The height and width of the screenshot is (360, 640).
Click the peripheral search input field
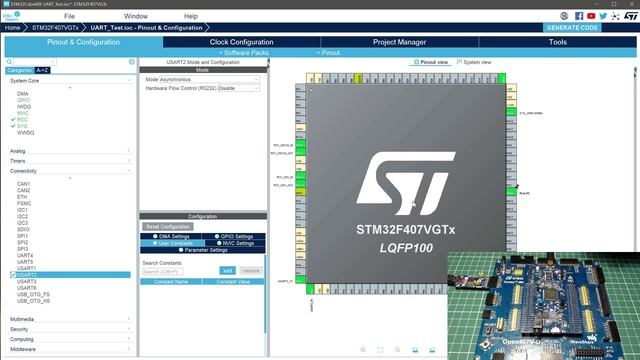(x=34, y=62)
